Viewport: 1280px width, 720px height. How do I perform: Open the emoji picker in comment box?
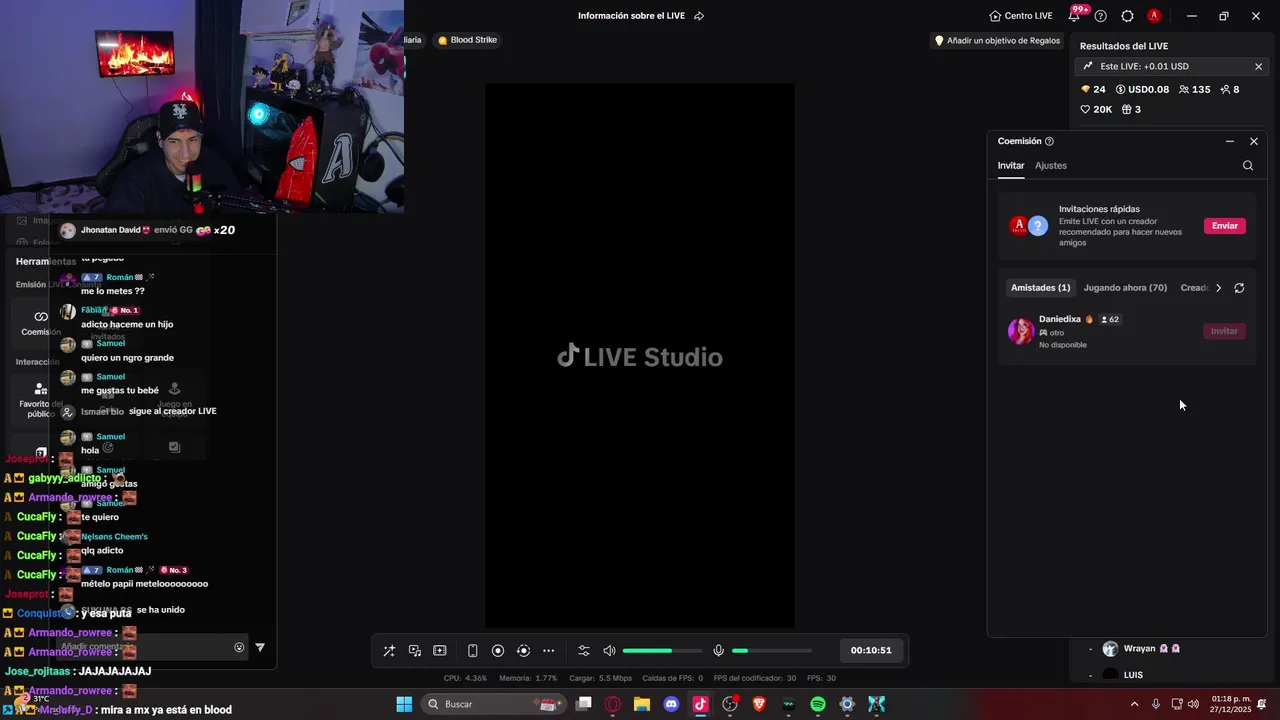[x=239, y=647]
